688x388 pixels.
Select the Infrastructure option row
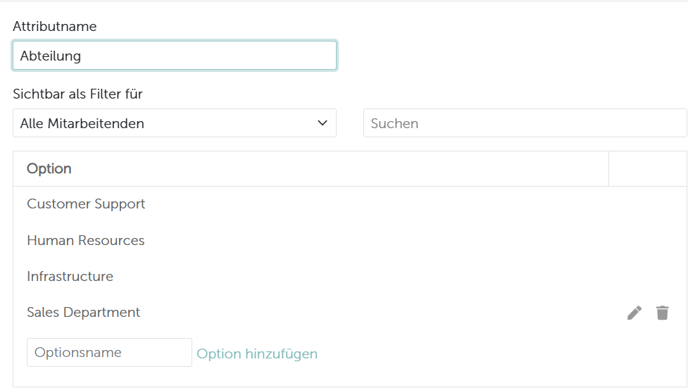point(350,277)
